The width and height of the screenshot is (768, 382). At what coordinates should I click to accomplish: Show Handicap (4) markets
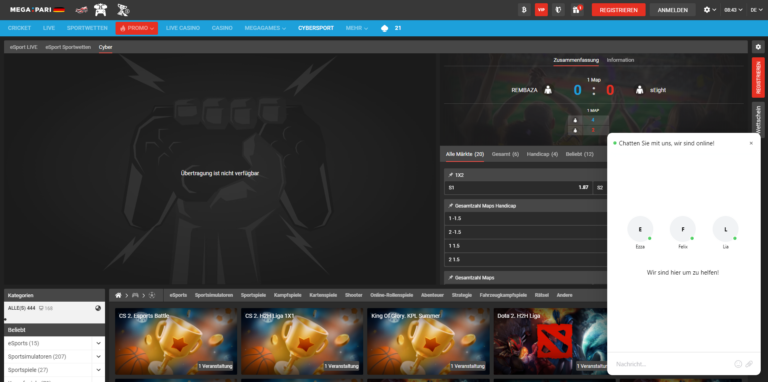click(x=542, y=154)
